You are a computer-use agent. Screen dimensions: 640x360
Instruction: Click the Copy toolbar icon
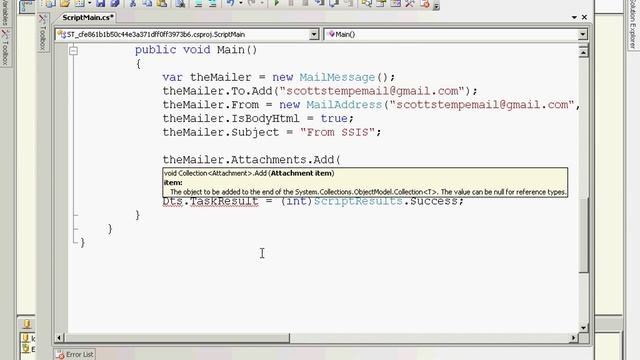coord(147,4)
